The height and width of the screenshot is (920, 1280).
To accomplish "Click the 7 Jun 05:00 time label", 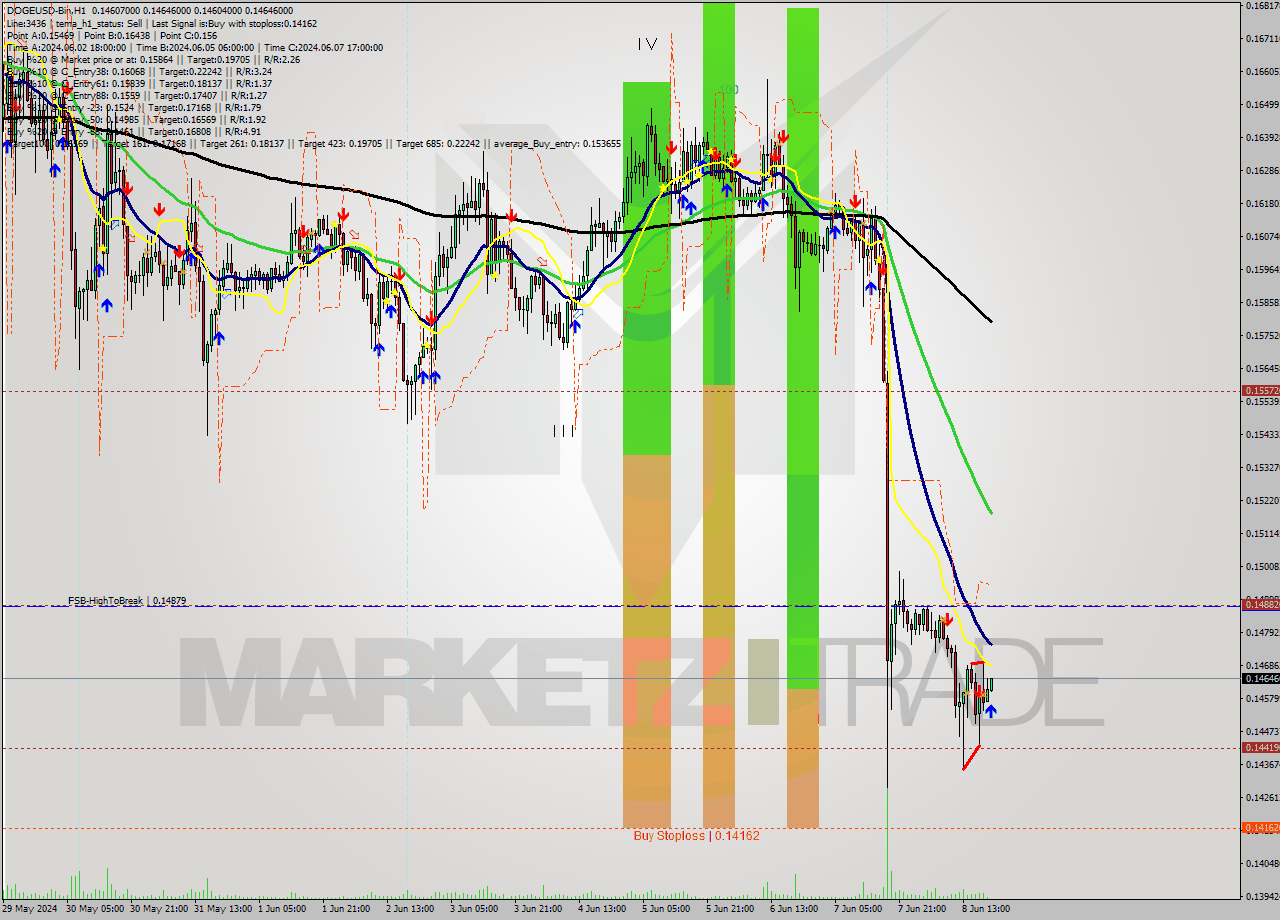I will [858, 909].
